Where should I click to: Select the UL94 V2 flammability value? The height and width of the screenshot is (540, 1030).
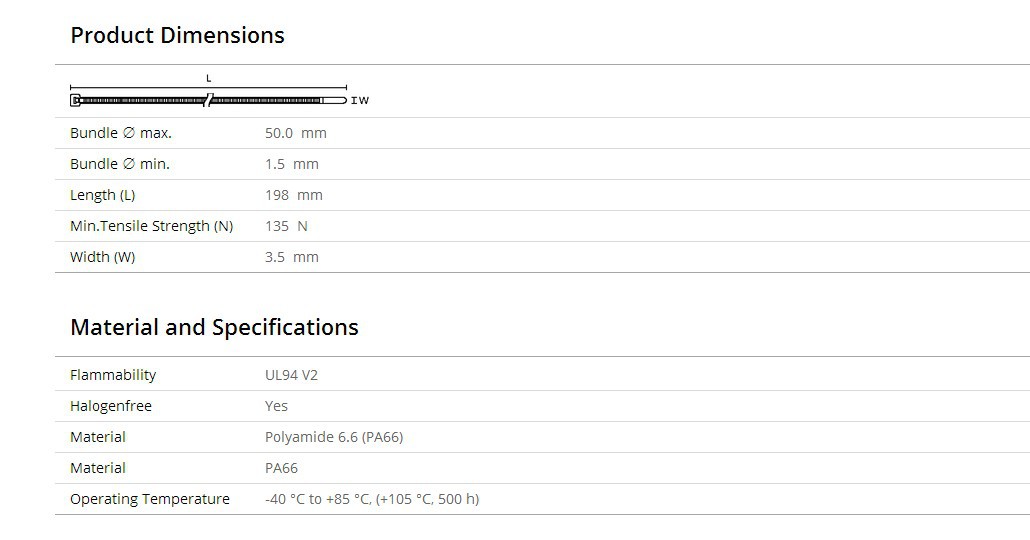(x=291, y=375)
